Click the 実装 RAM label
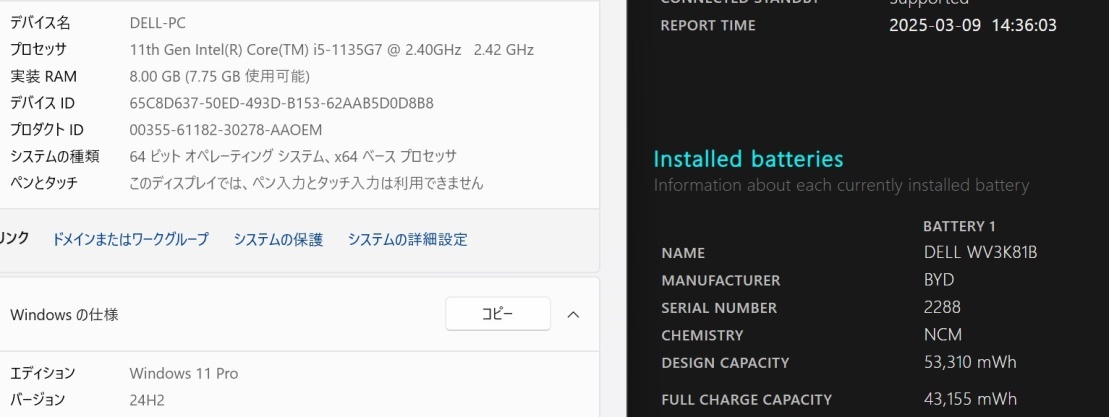Image resolution: width=1109 pixels, height=417 pixels. 43,76
